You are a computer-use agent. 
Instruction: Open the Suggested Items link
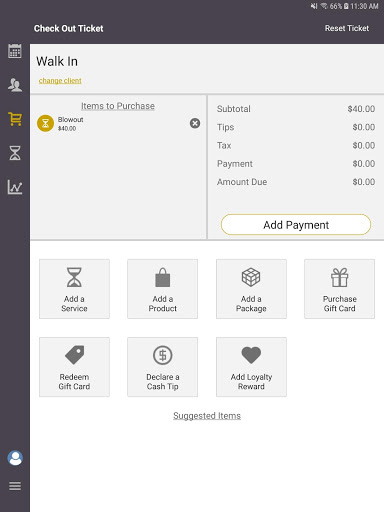[207, 416]
